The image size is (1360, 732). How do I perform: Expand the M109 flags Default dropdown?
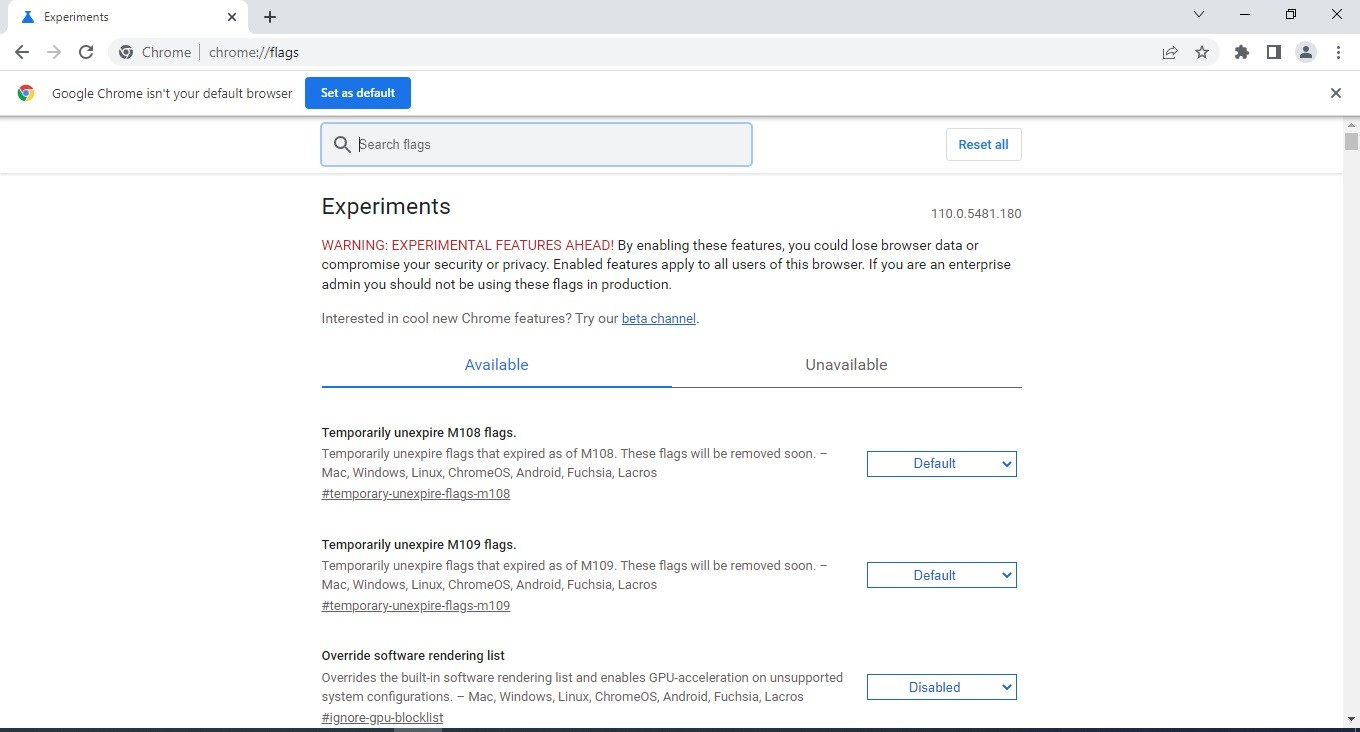pos(941,576)
